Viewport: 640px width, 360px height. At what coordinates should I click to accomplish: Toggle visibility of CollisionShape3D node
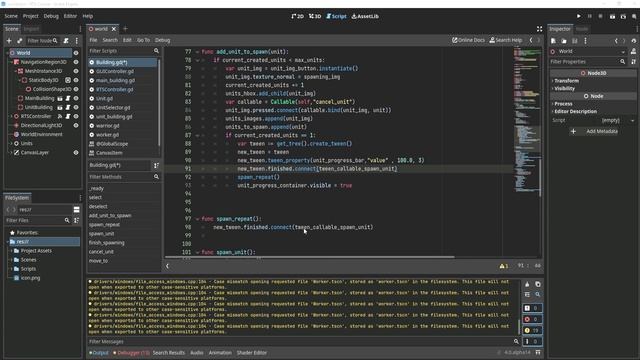(76, 89)
